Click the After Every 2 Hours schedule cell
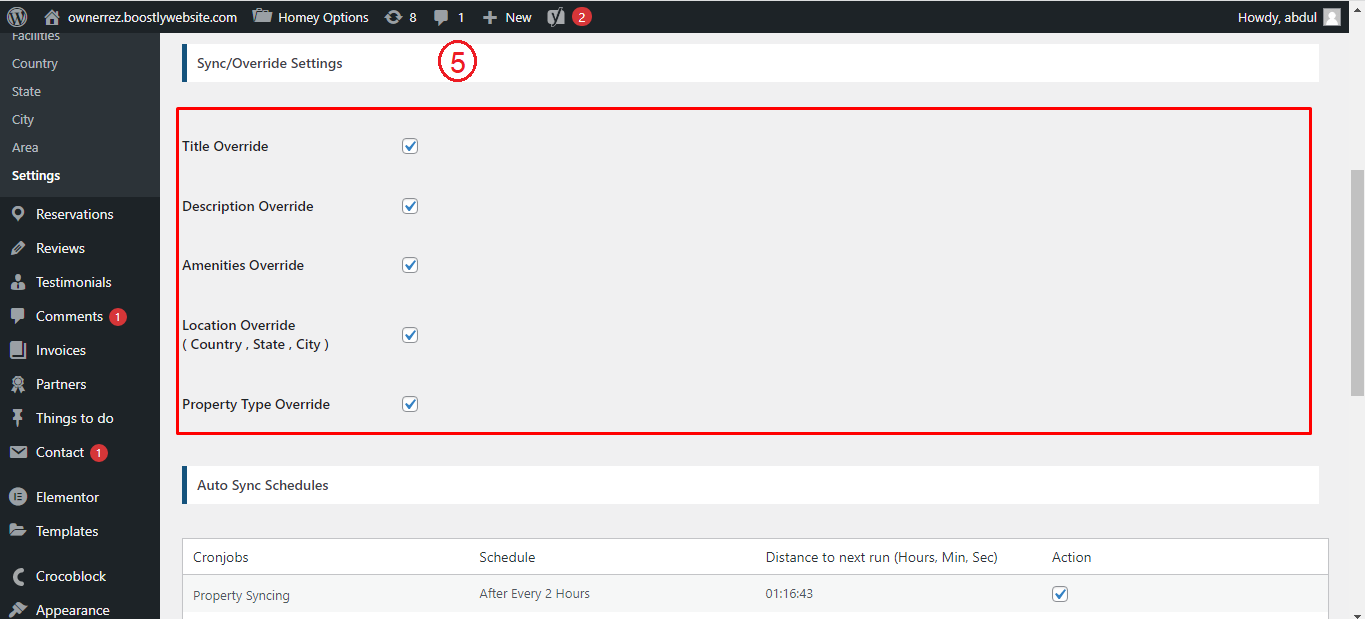The image size is (1365, 619). pos(534,594)
